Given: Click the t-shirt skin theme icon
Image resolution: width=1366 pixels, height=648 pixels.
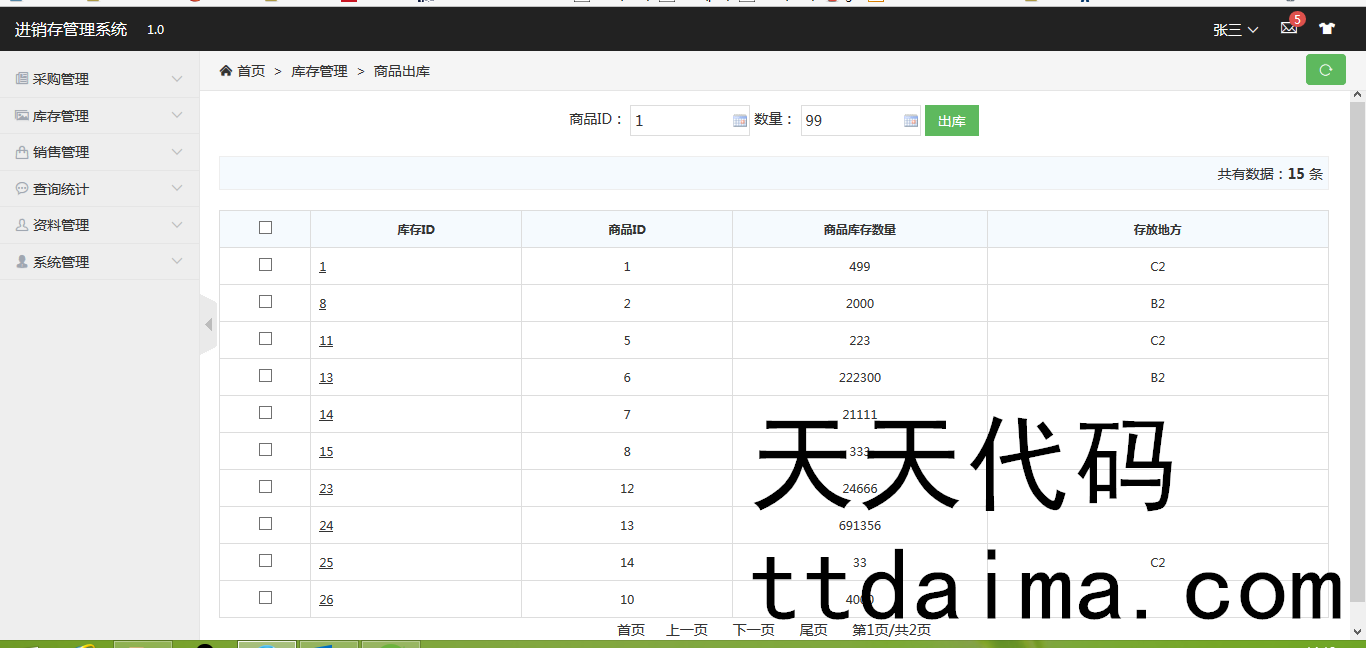Looking at the screenshot, I should point(1326,29).
